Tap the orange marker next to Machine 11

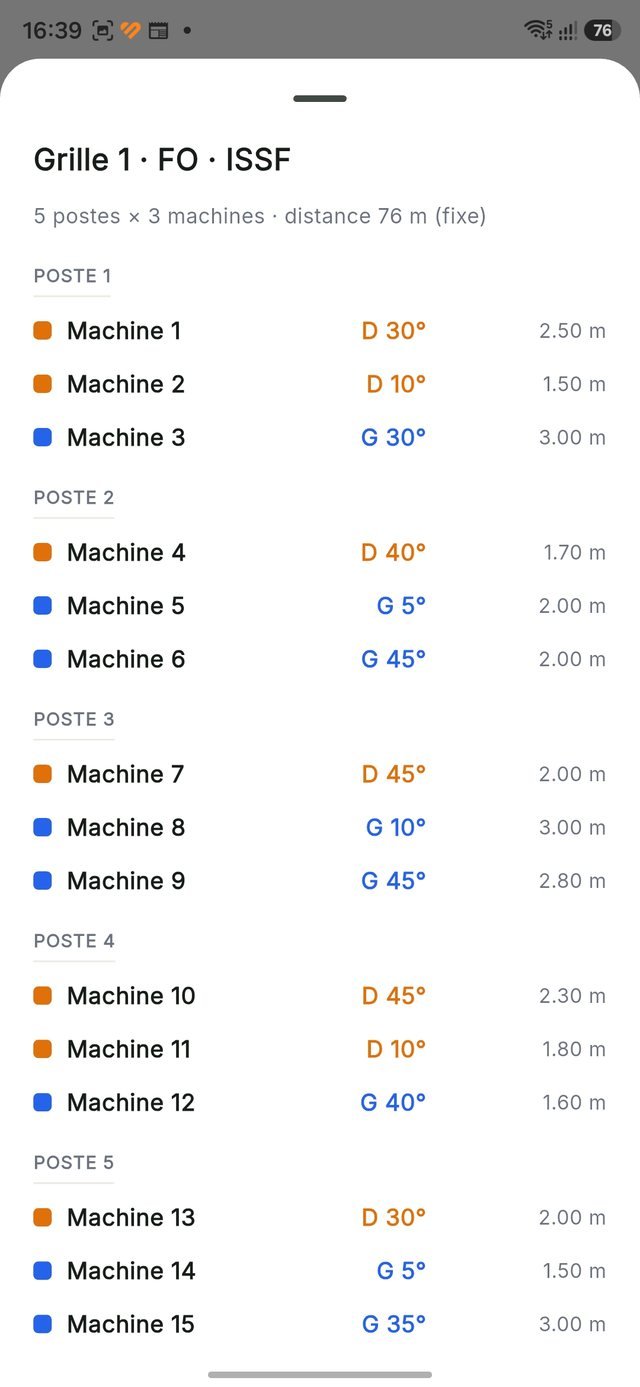42,1049
